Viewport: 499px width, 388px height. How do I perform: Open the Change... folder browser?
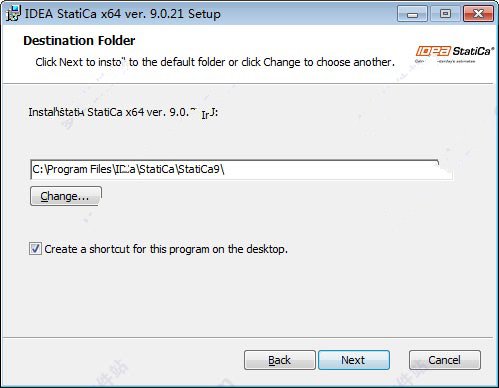(x=66, y=196)
